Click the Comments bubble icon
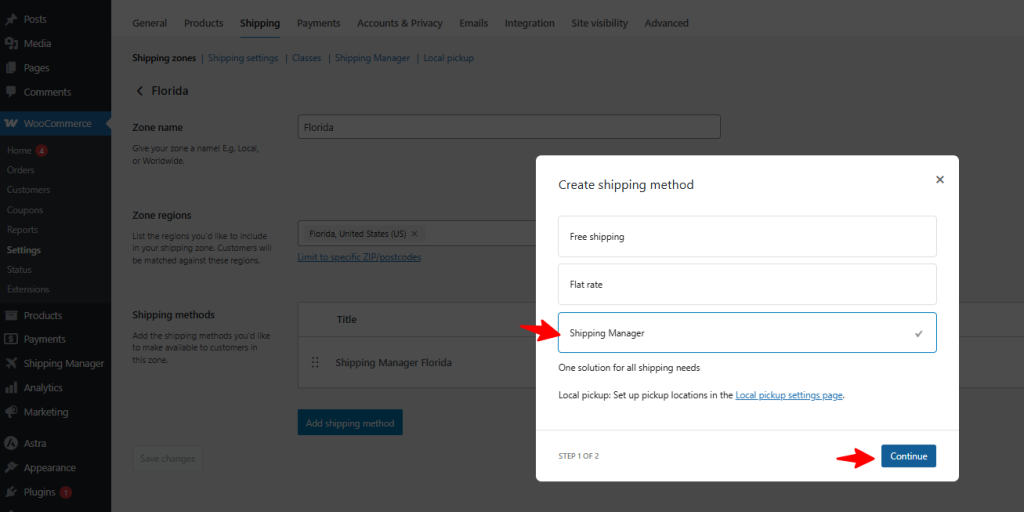Image resolution: width=1024 pixels, height=512 pixels. (11, 92)
